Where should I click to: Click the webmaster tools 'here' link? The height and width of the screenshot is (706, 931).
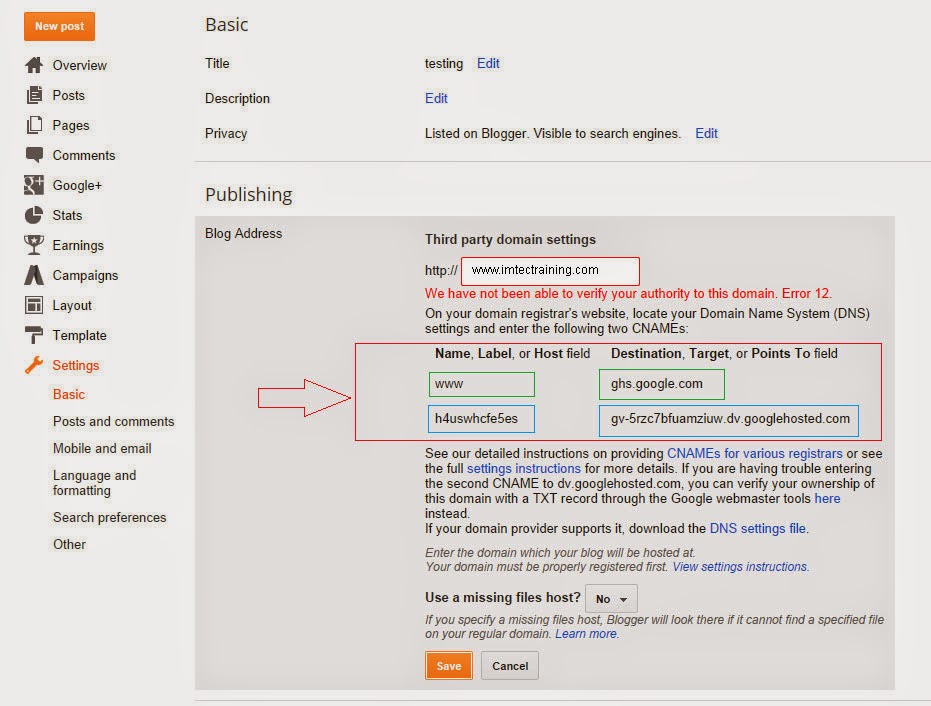(827, 498)
